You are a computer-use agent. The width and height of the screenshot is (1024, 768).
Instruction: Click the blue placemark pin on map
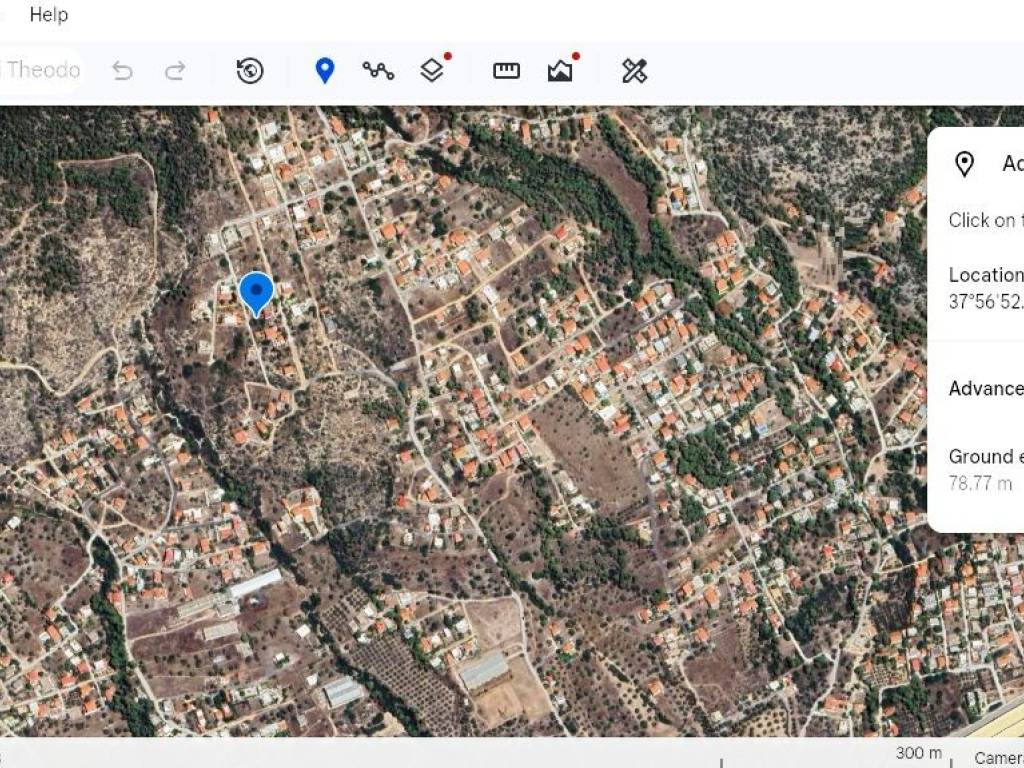(x=257, y=292)
